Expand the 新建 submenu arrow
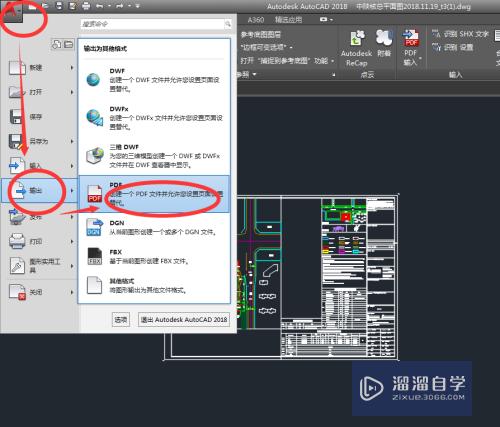 72,68
